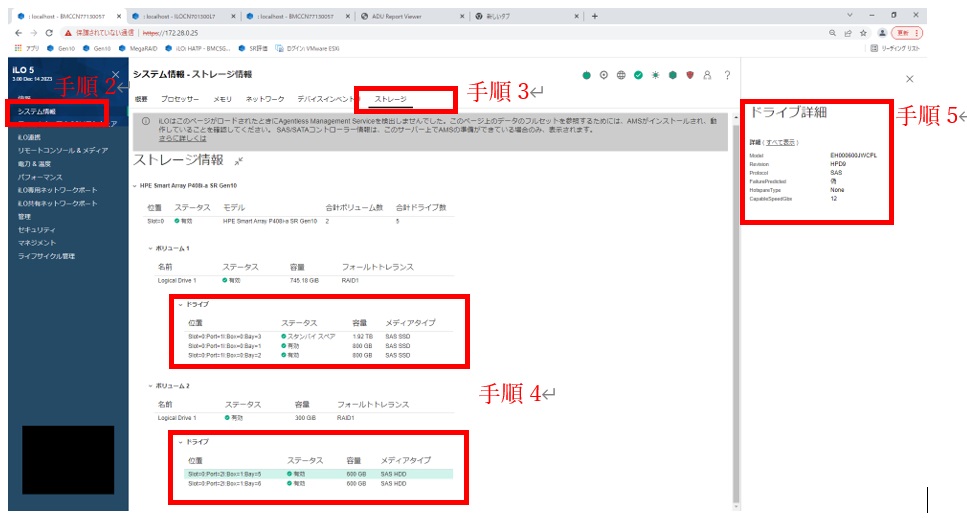Collapse ドライブ list under ボリューム 1
967x518 pixels.
181,305
